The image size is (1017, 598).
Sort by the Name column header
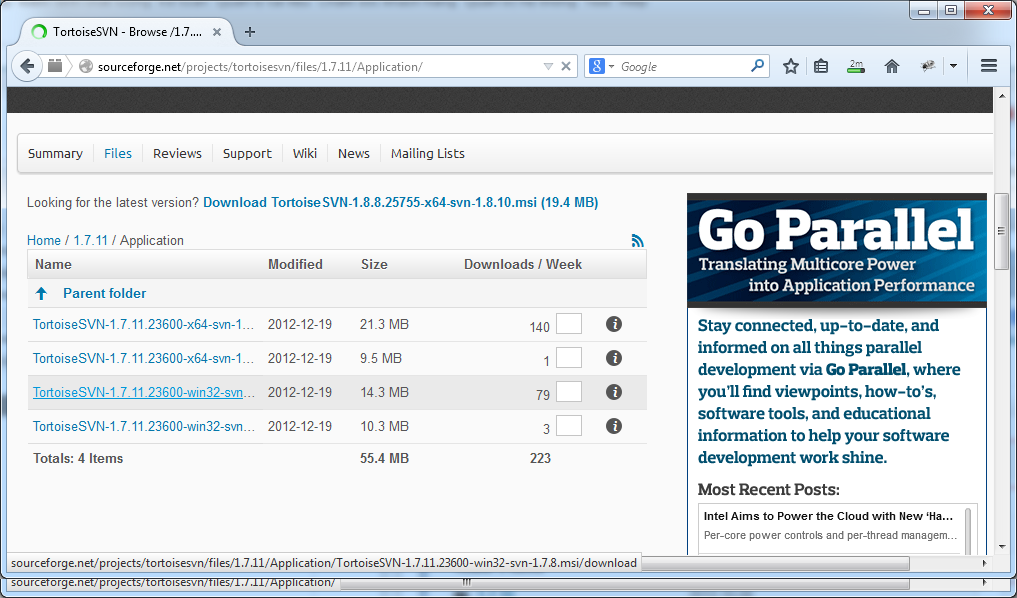tap(53, 264)
